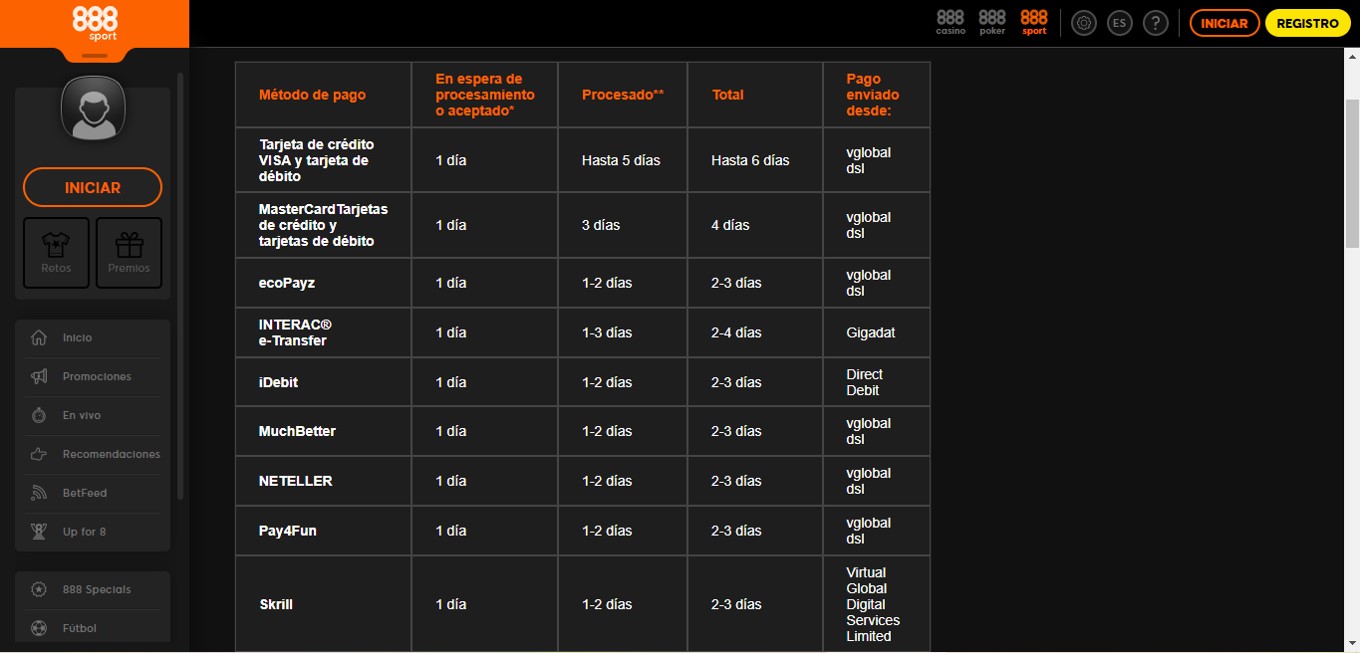Open the Retos jersey tile
The image size is (1360, 653).
[56, 253]
